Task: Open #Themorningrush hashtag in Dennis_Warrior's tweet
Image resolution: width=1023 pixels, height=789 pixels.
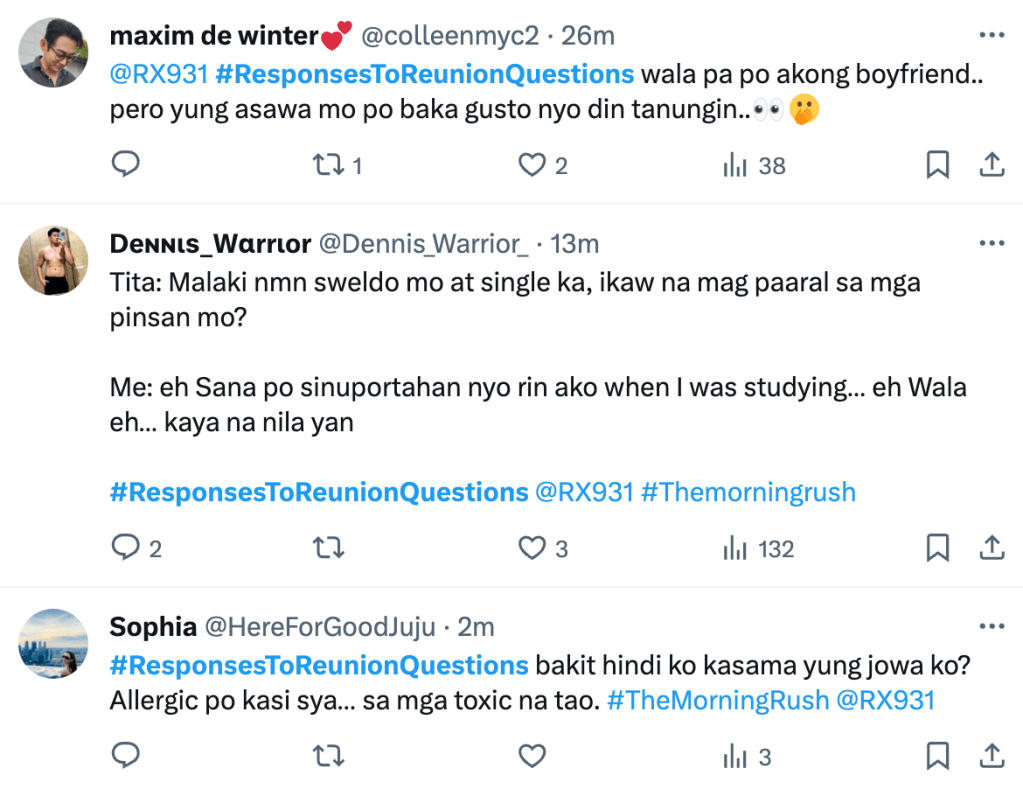Action: 748,492
